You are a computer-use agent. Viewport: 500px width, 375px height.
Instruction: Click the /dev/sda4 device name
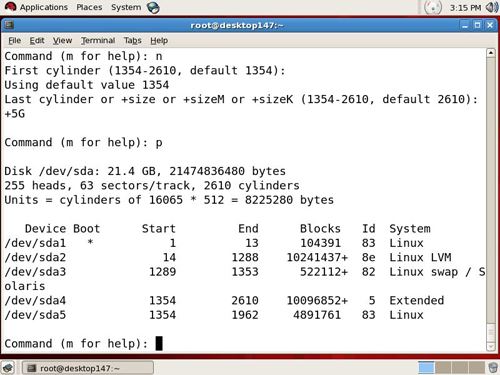pyautogui.click(x=35, y=300)
